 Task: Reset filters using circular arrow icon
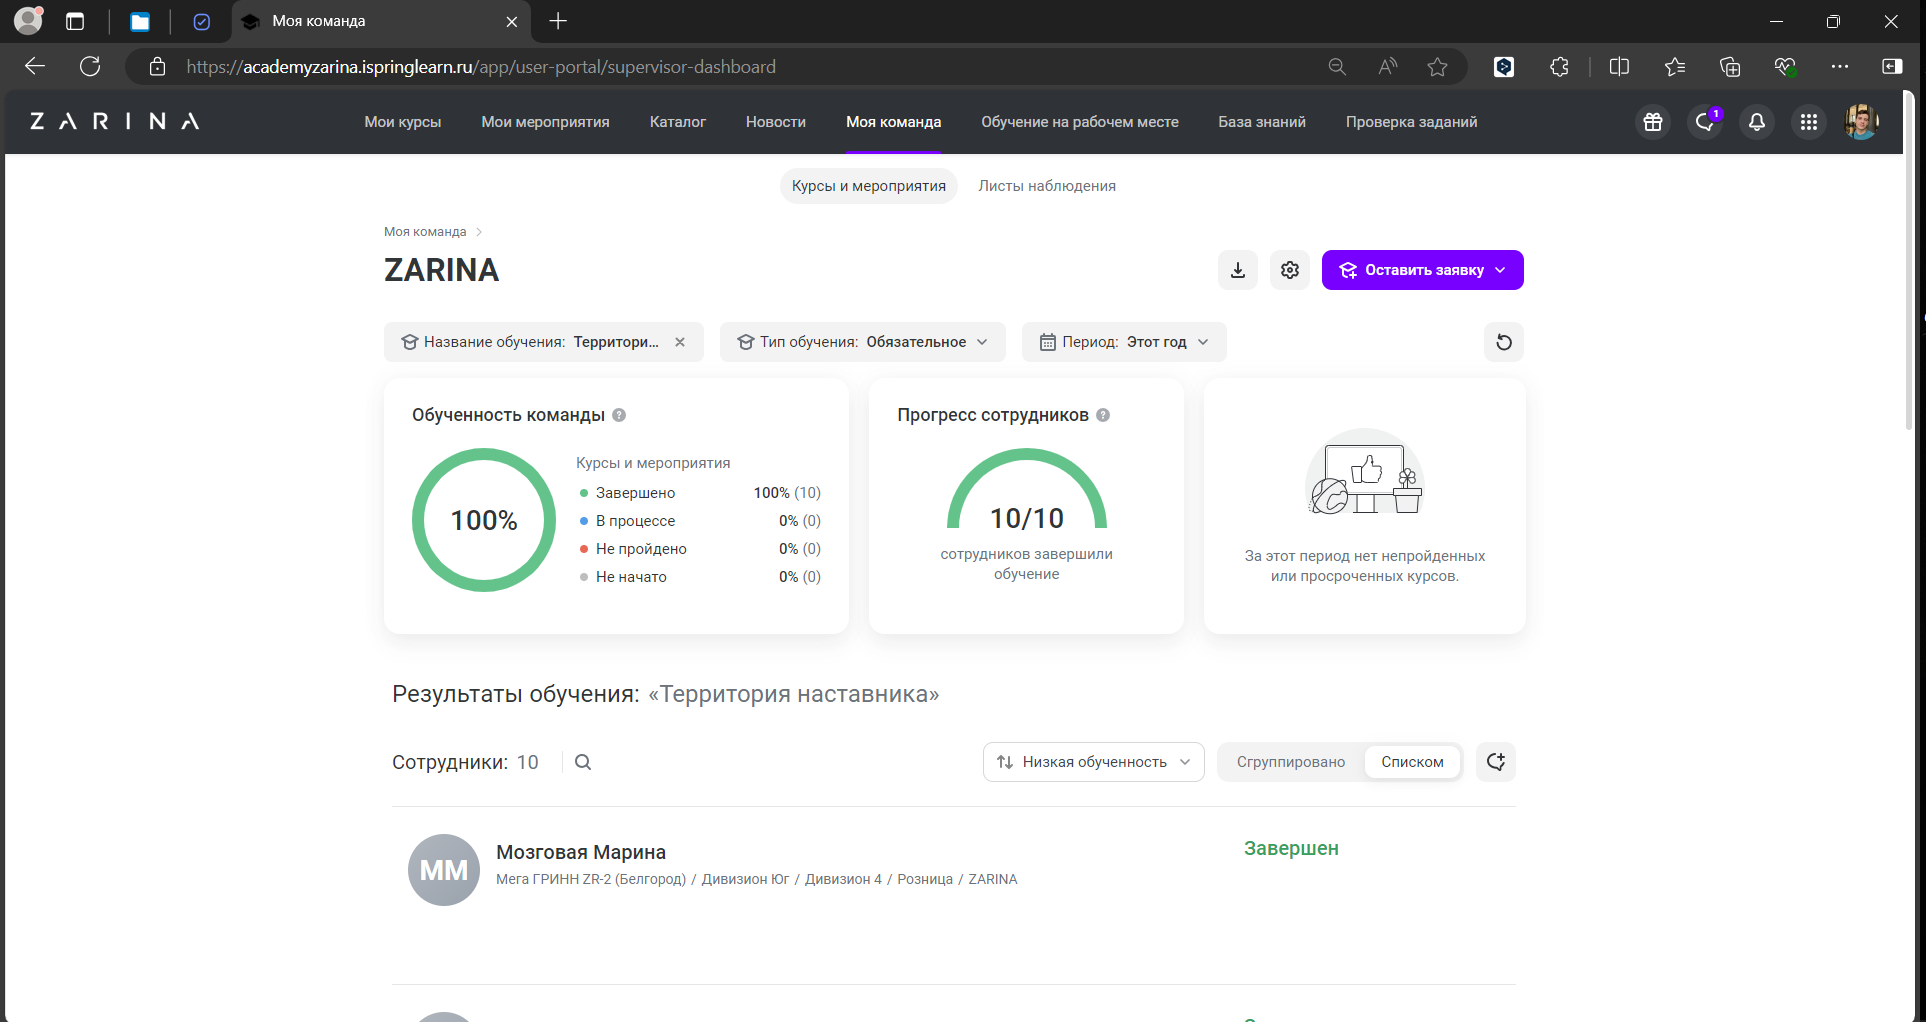coord(1504,342)
